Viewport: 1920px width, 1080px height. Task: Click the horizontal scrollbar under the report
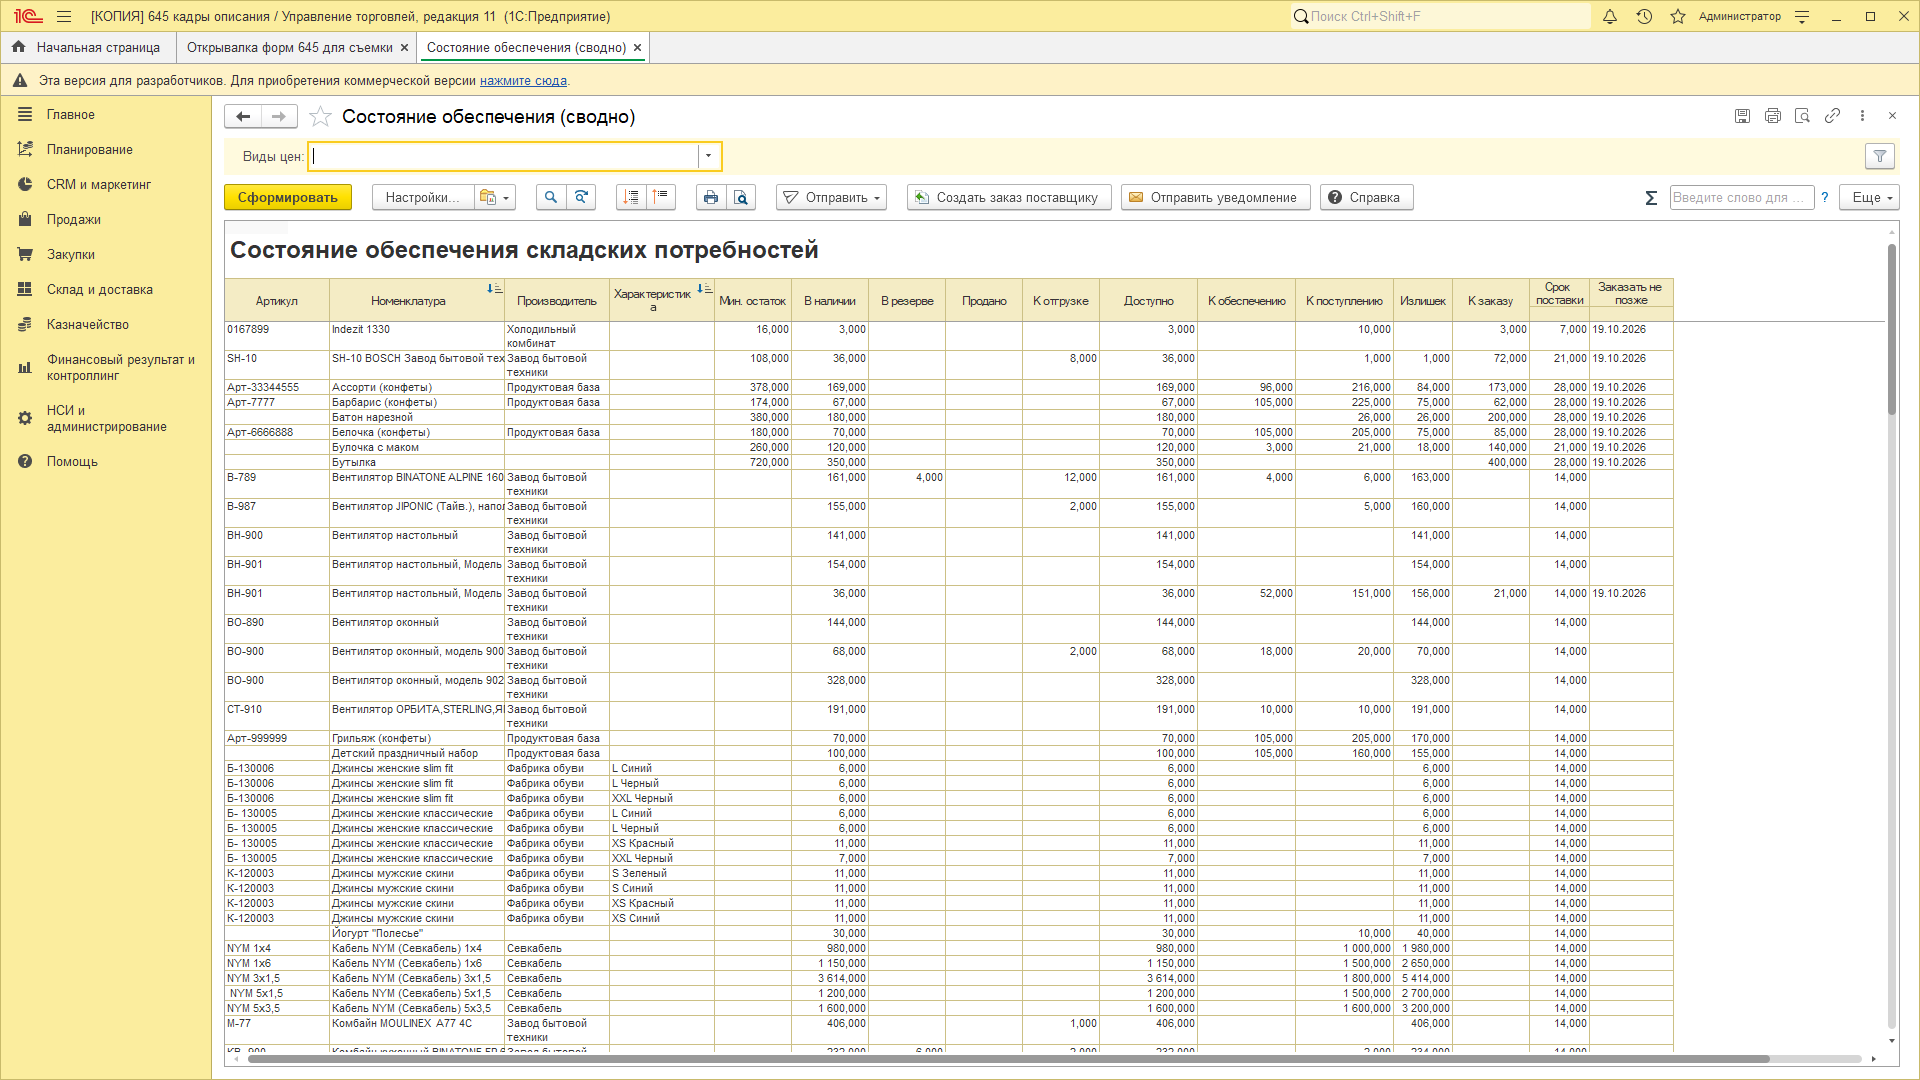tap(1008, 1059)
